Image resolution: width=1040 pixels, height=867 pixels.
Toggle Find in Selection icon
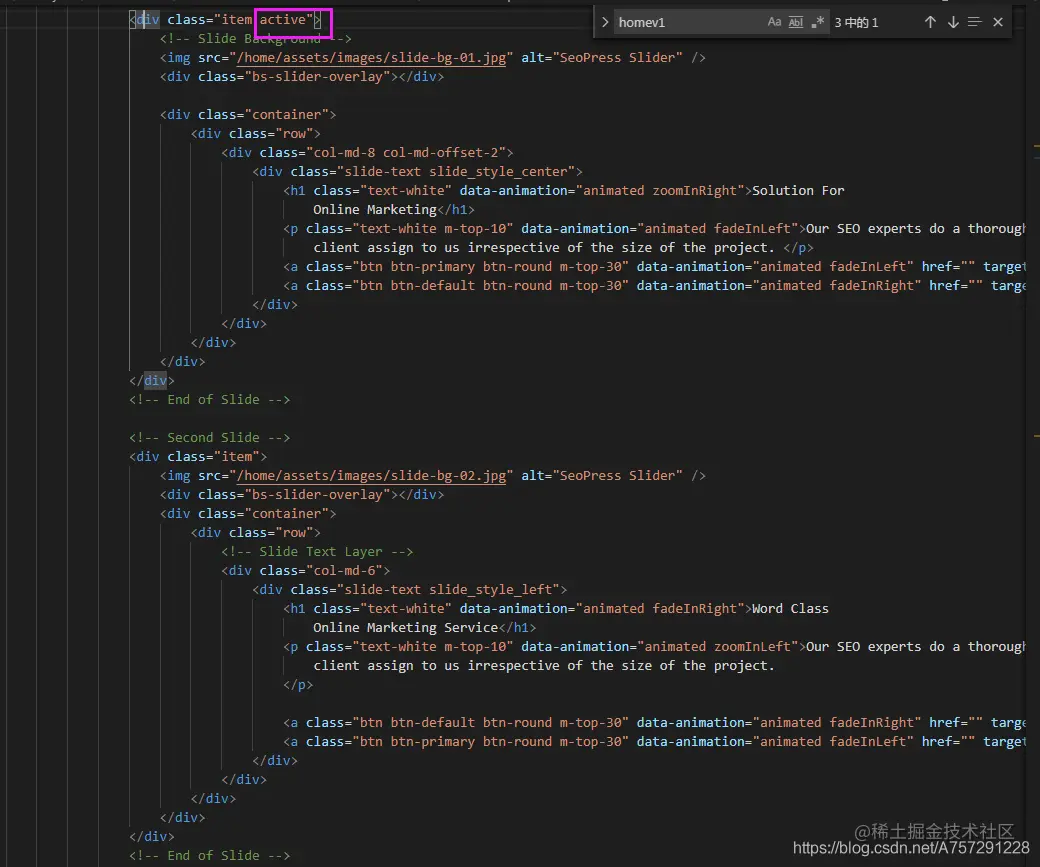(x=974, y=22)
